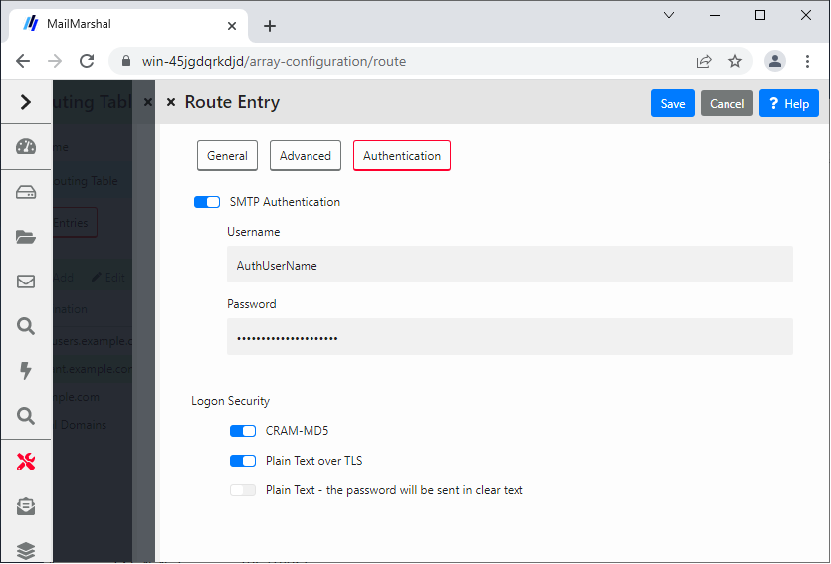Screen dimensions: 831x564
Task: Open Help for Route Entry
Action: point(789,103)
